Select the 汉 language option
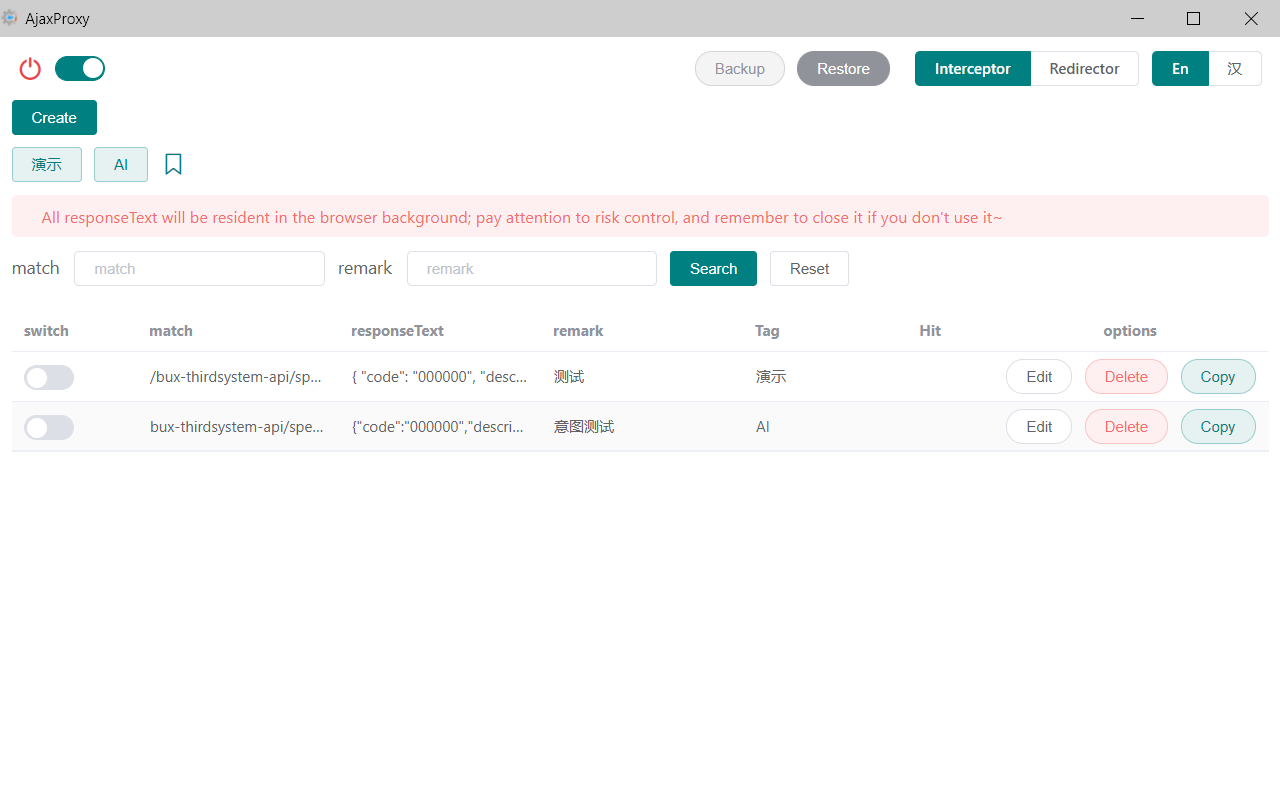This screenshot has width=1280, height=800. pos(1235,68)
